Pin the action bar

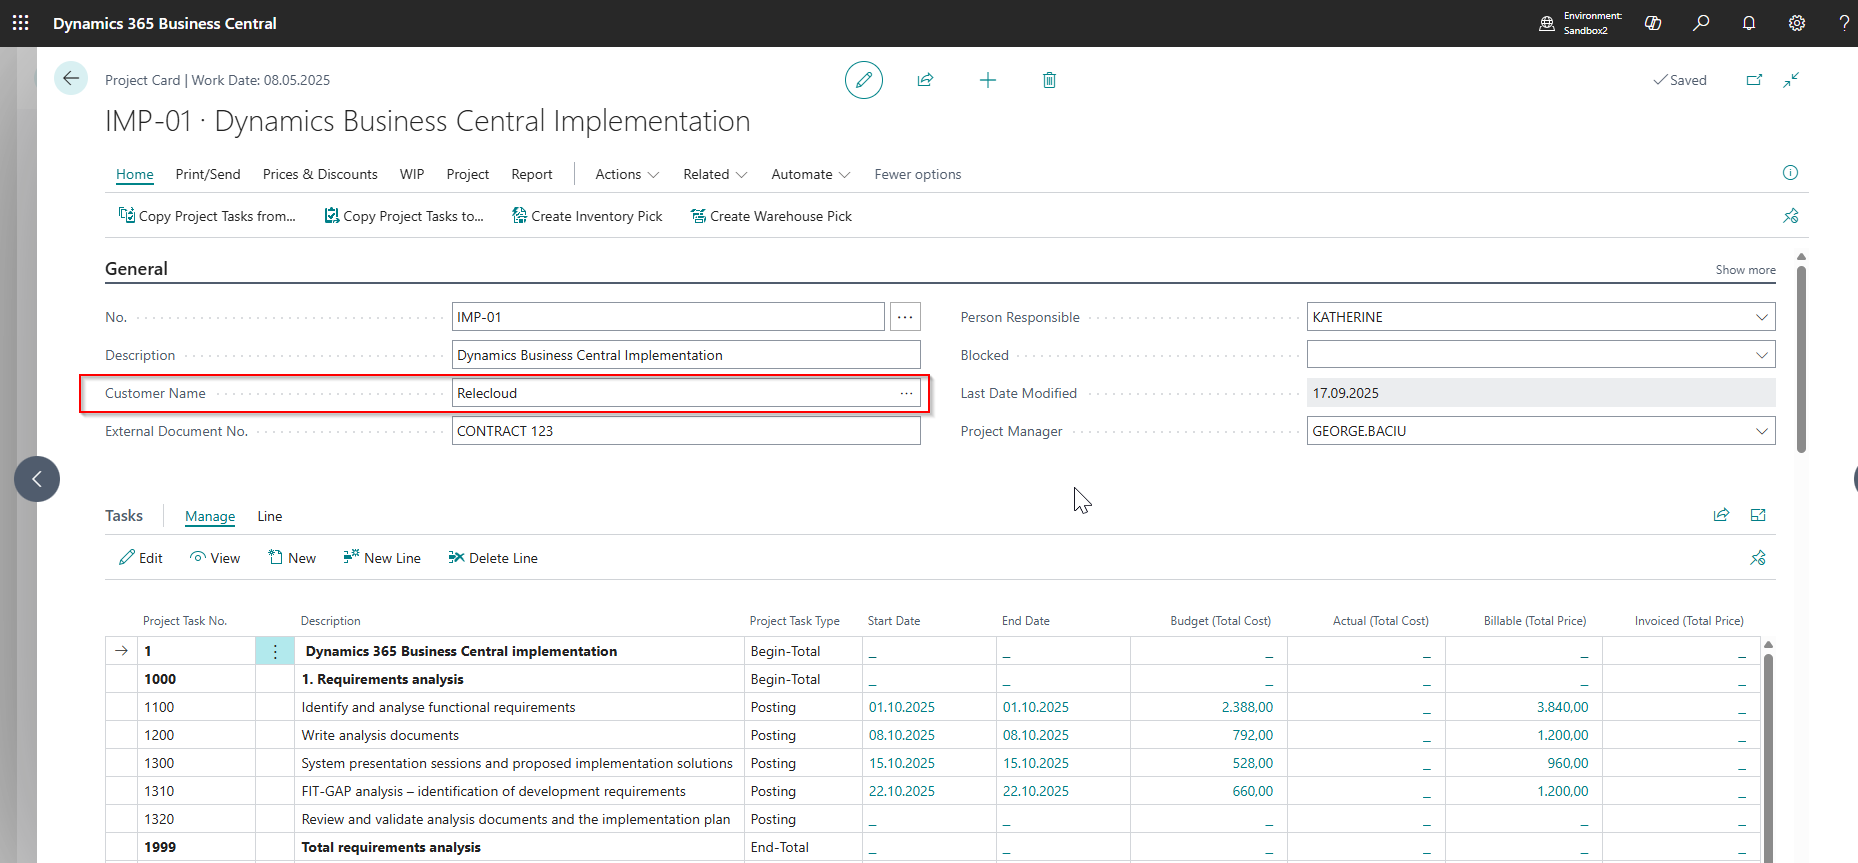[1790, 216]
